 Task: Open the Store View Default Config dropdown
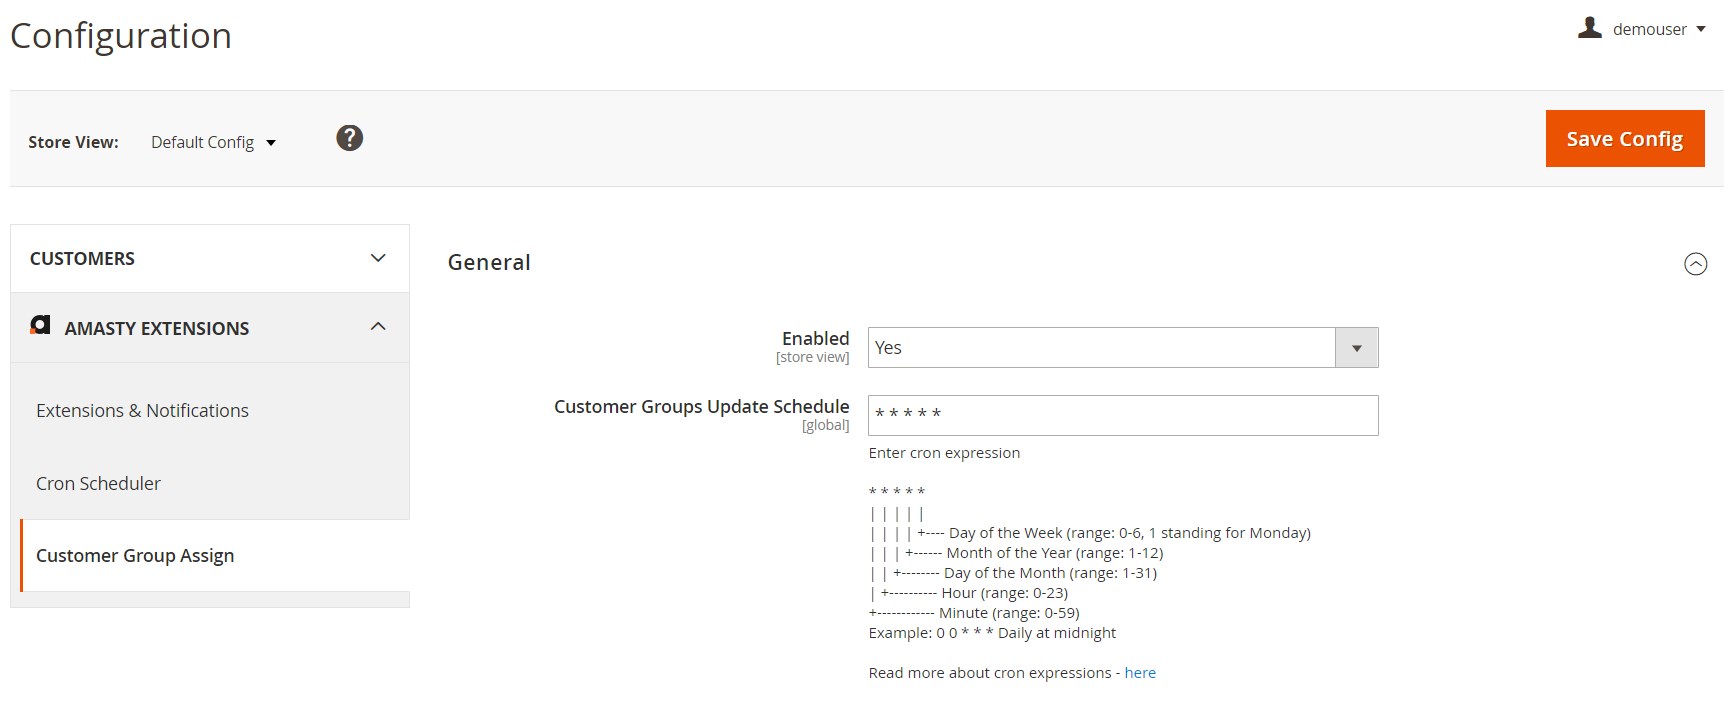(x=213, y=142)
